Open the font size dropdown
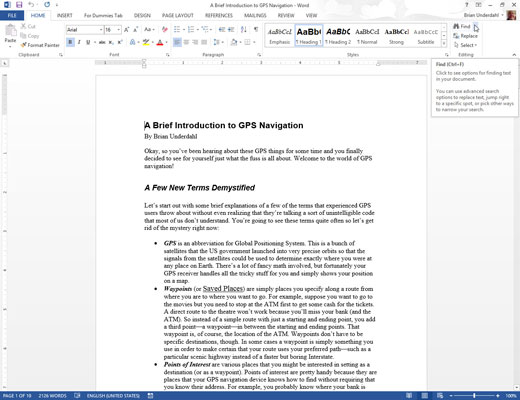The height and width of the screenshot is (400, 520). [119, 30]
